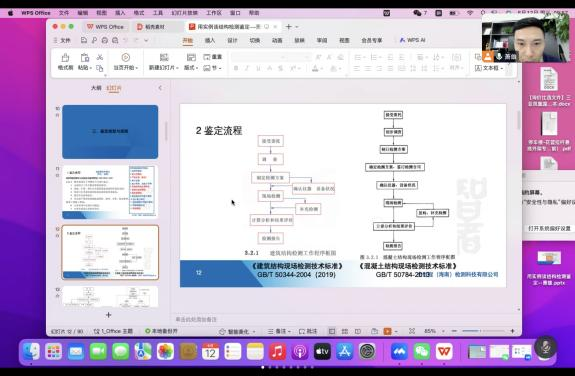575x376 pixels.
Task: Click the WPS AI button
Action: tap(412, 40)
